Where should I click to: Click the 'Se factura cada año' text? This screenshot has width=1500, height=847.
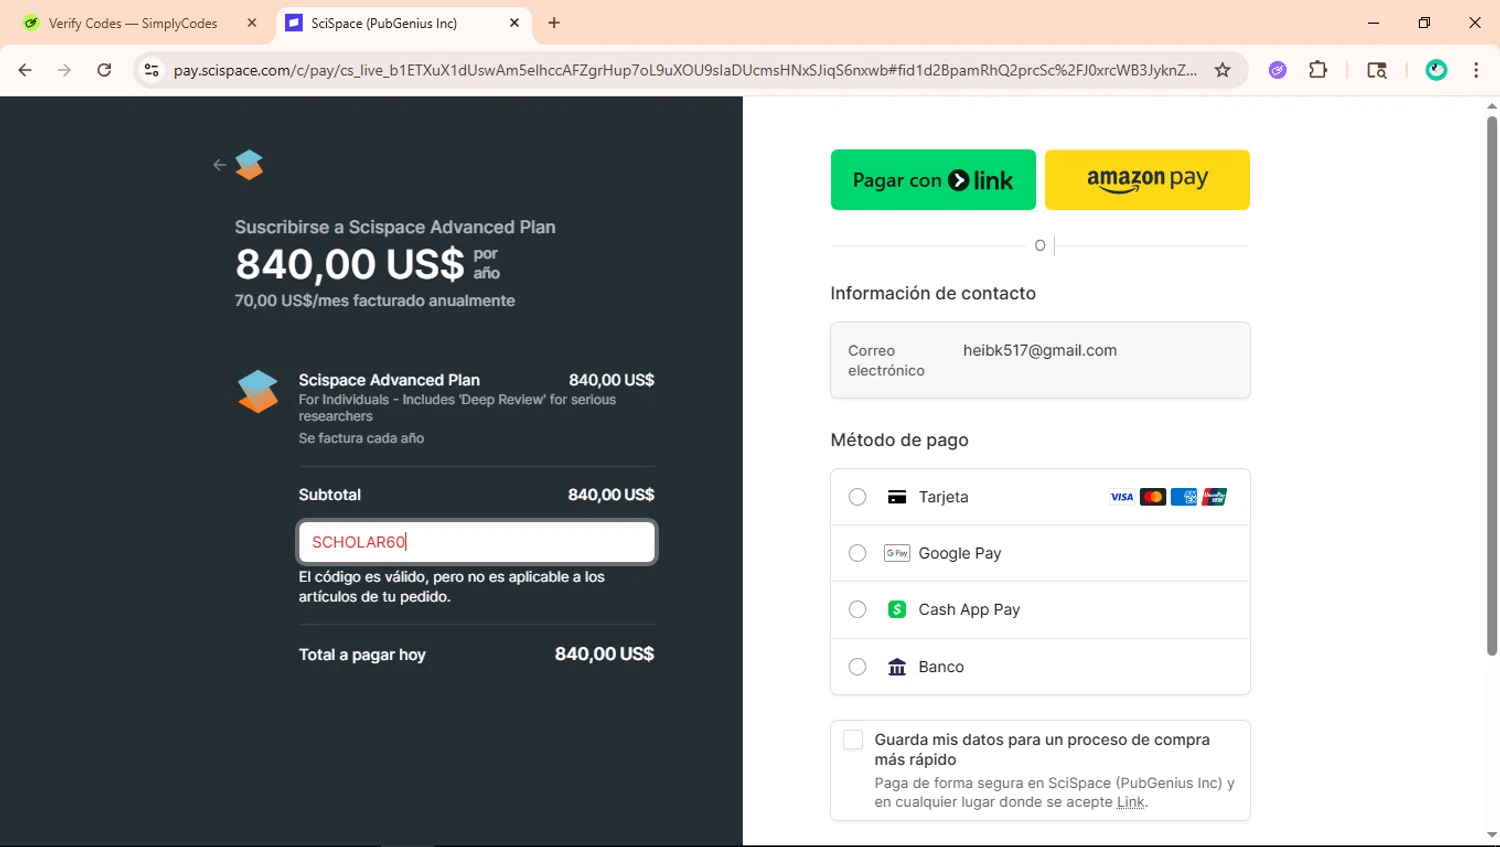361,438
